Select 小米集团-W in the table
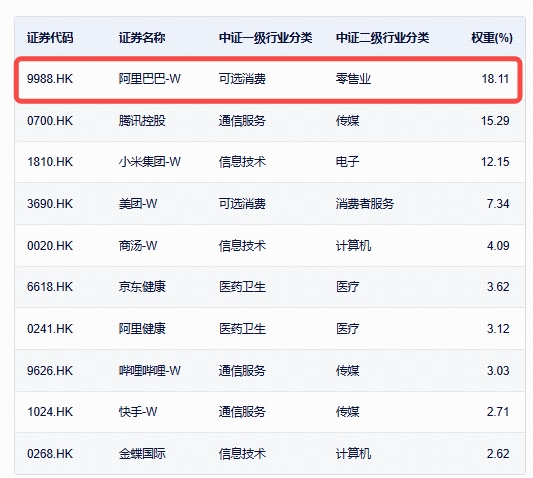The width and height of the screenshot is (533, 478). click(150, 161)
